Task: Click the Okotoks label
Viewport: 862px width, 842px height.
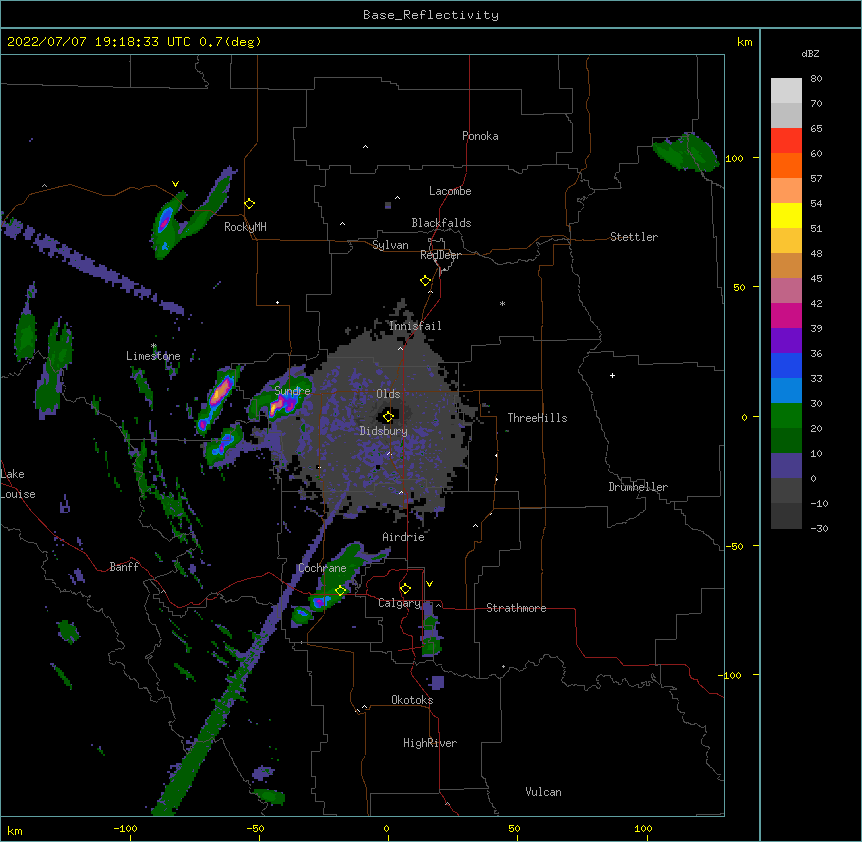Action: (x=412, y=700)
